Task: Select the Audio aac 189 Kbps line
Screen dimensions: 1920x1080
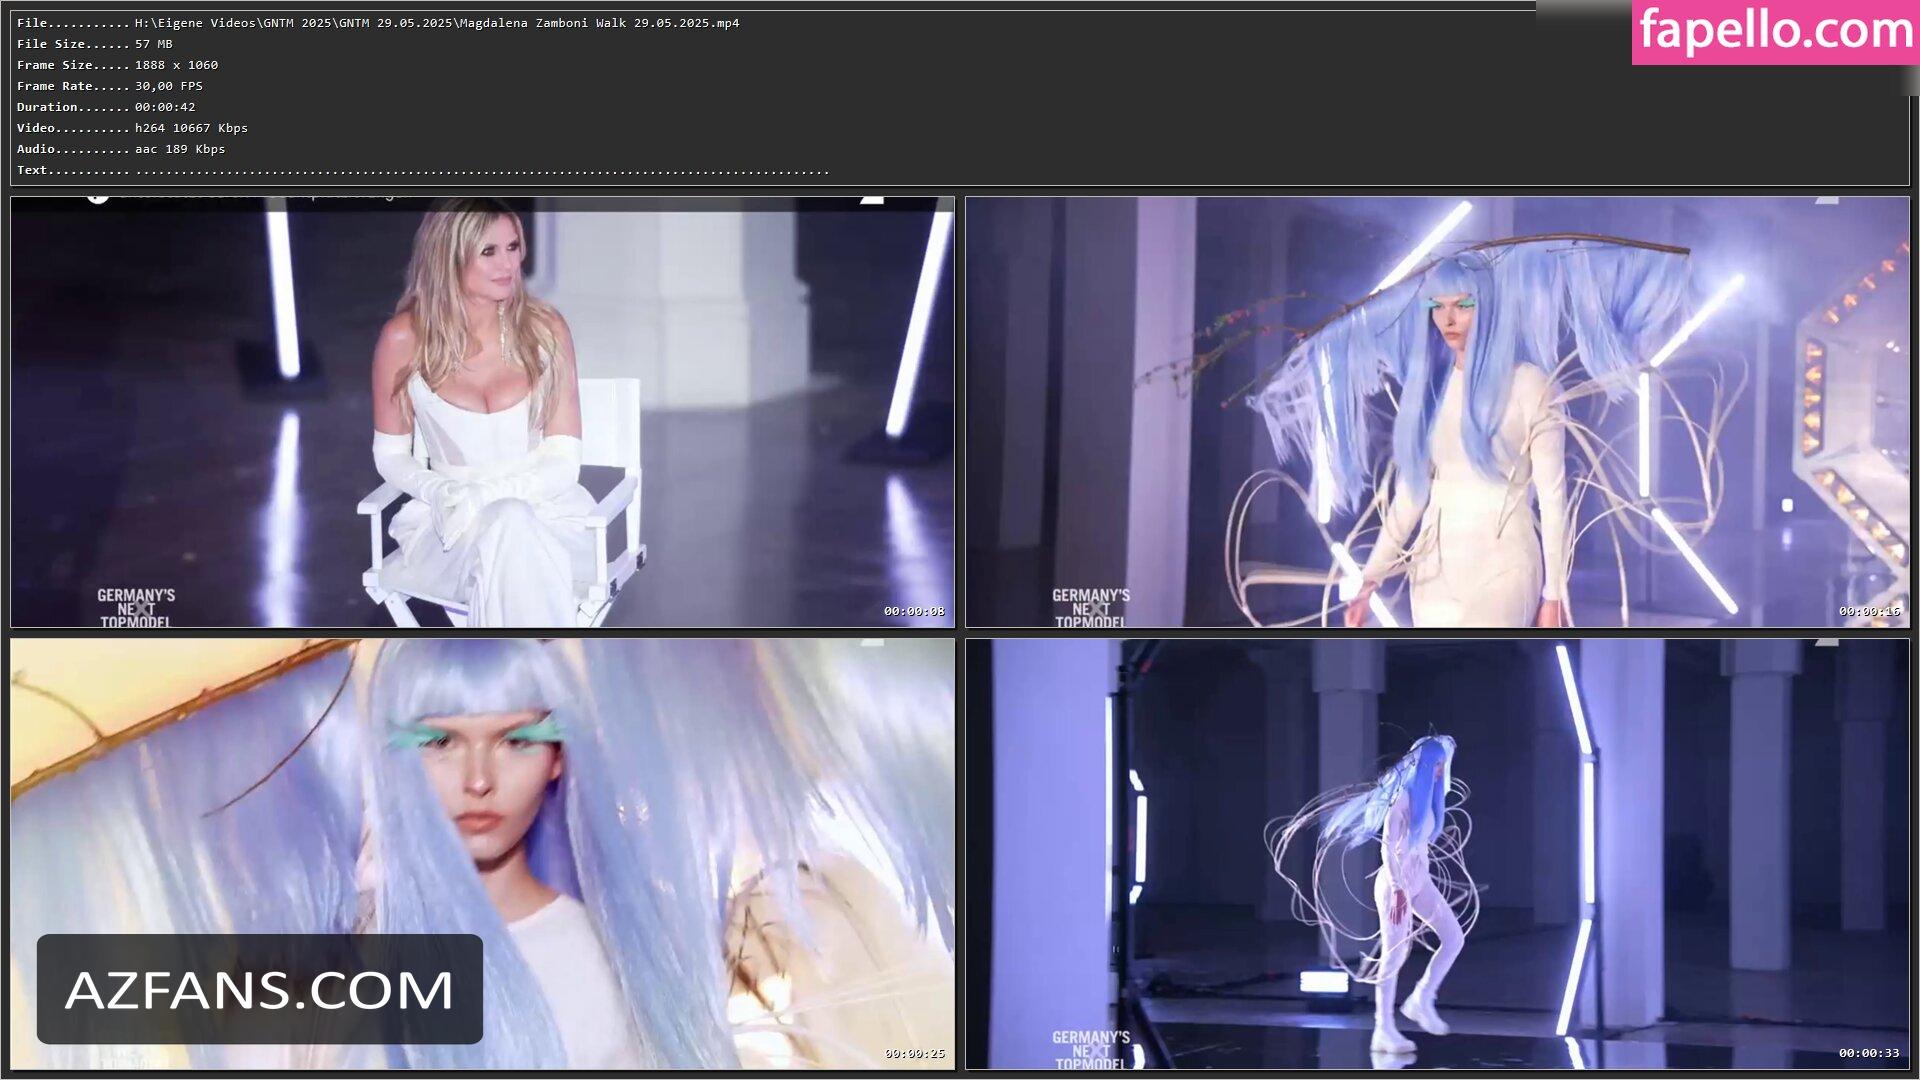Action: click(121, 149)
